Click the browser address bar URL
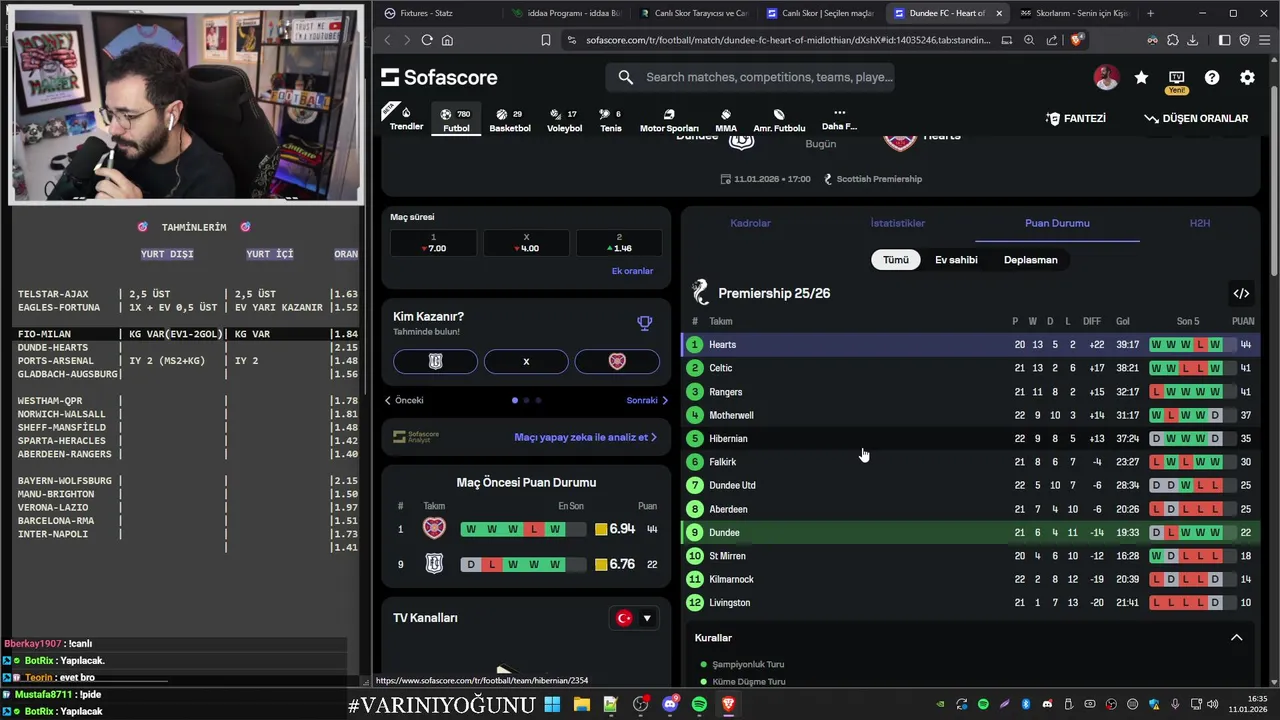Image resolution: width=1280 pixels, height=720 pixels. (788, 40)
